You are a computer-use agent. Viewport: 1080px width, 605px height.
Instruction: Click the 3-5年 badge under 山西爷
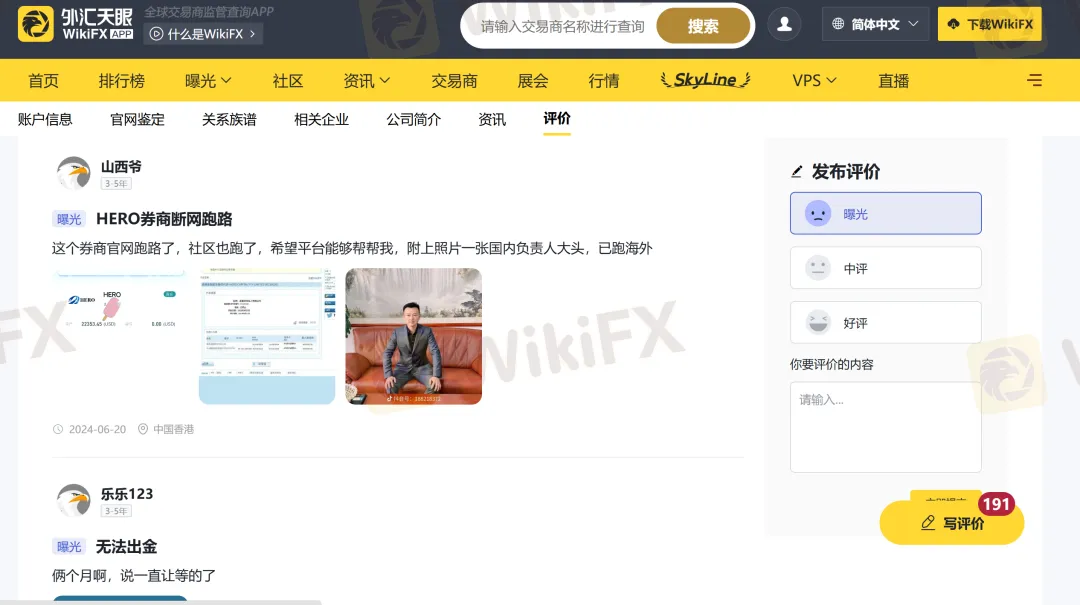click(x=116, y=183)
